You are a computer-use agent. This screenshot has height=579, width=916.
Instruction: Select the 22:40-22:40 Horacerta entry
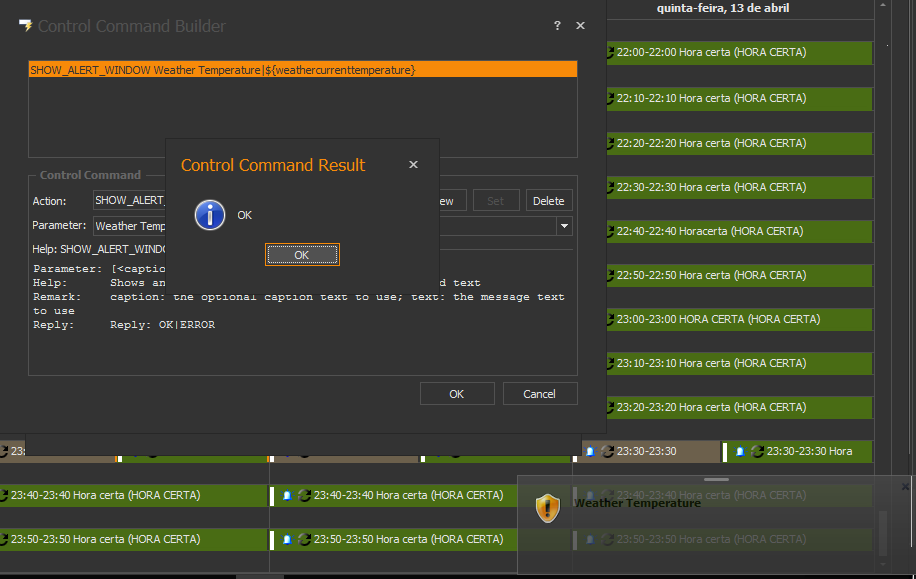coord(738,231)
